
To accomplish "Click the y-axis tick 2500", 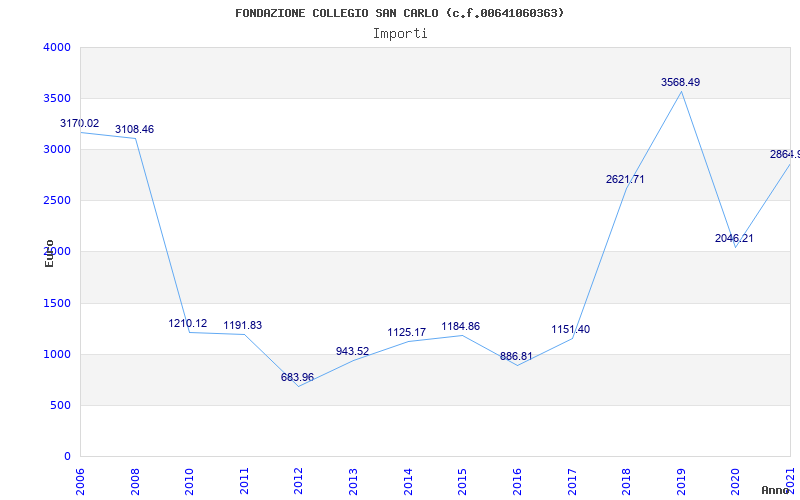I will pyautogui.click(x=57, y=201).
